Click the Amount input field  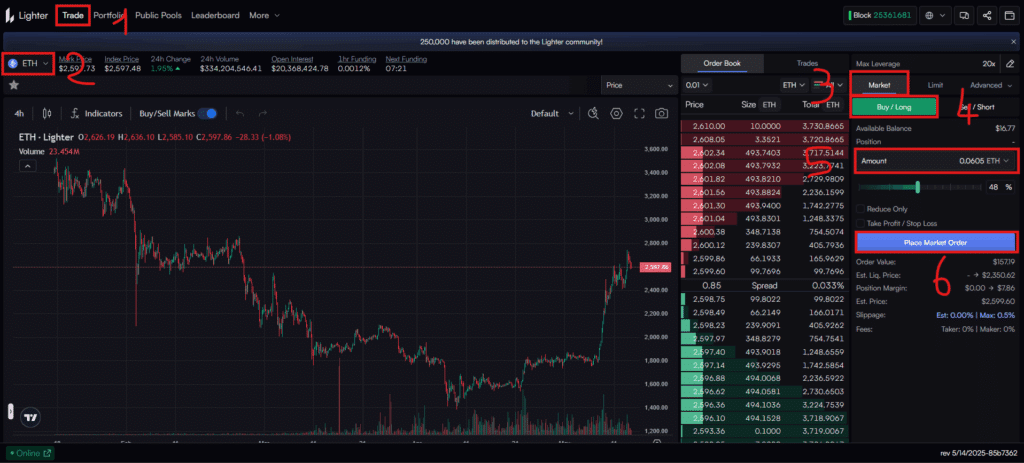click(936, 161)
